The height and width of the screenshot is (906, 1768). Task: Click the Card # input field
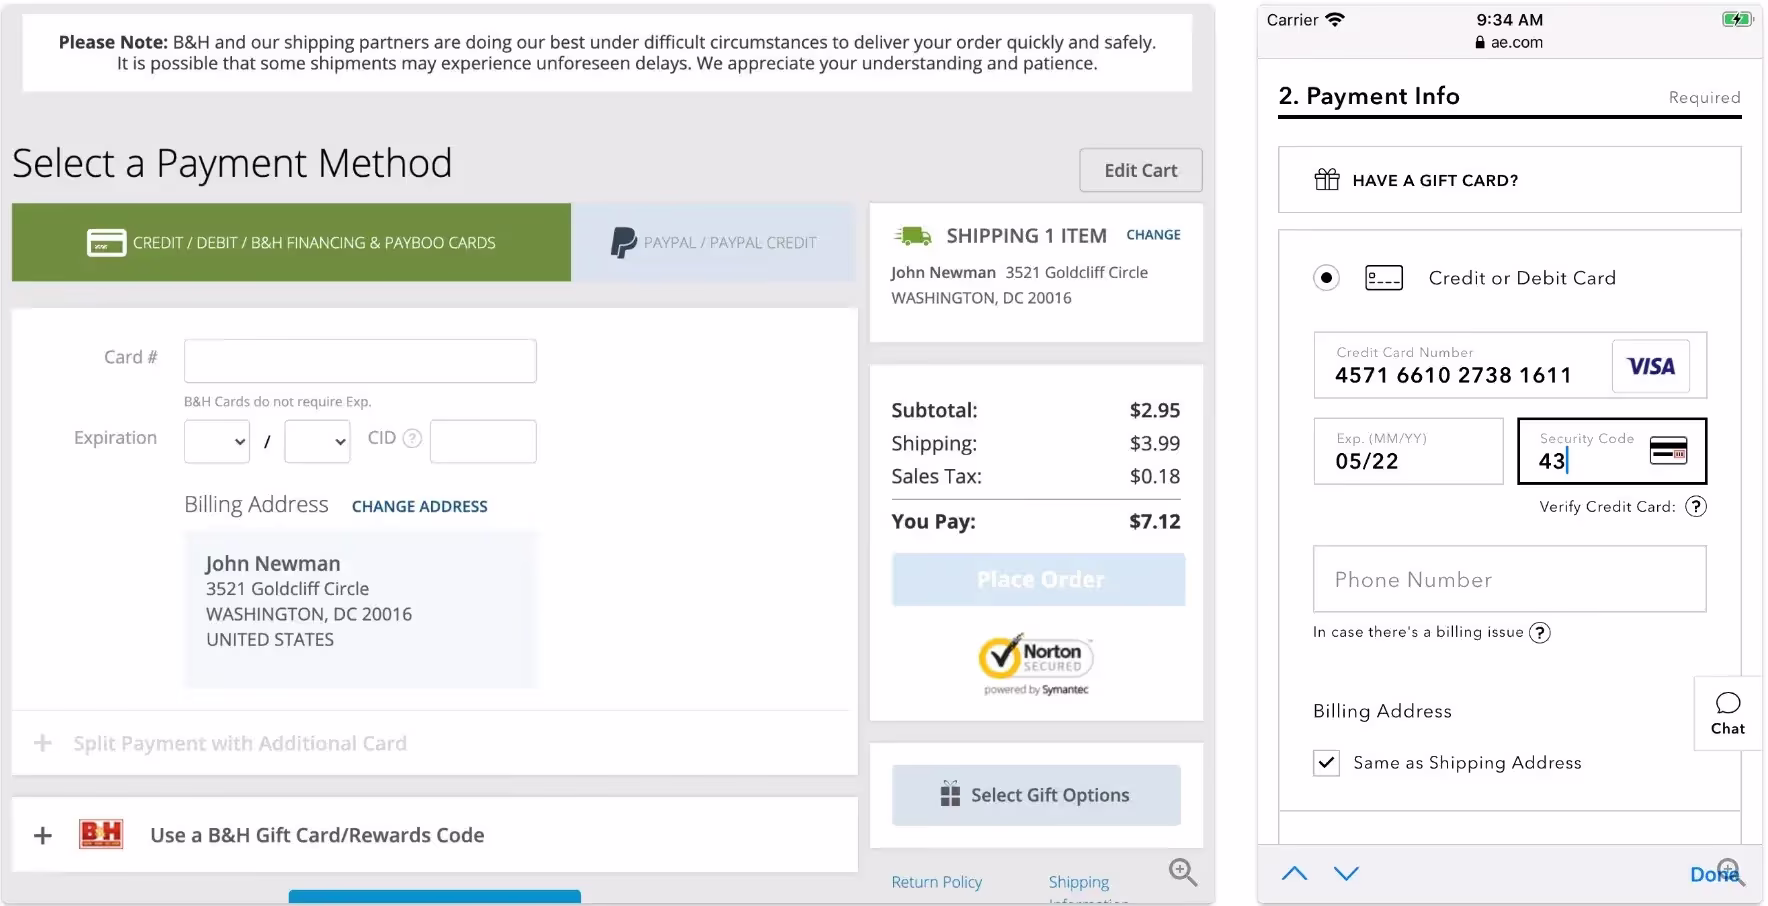pyautogui.click(x=360, y=361)
